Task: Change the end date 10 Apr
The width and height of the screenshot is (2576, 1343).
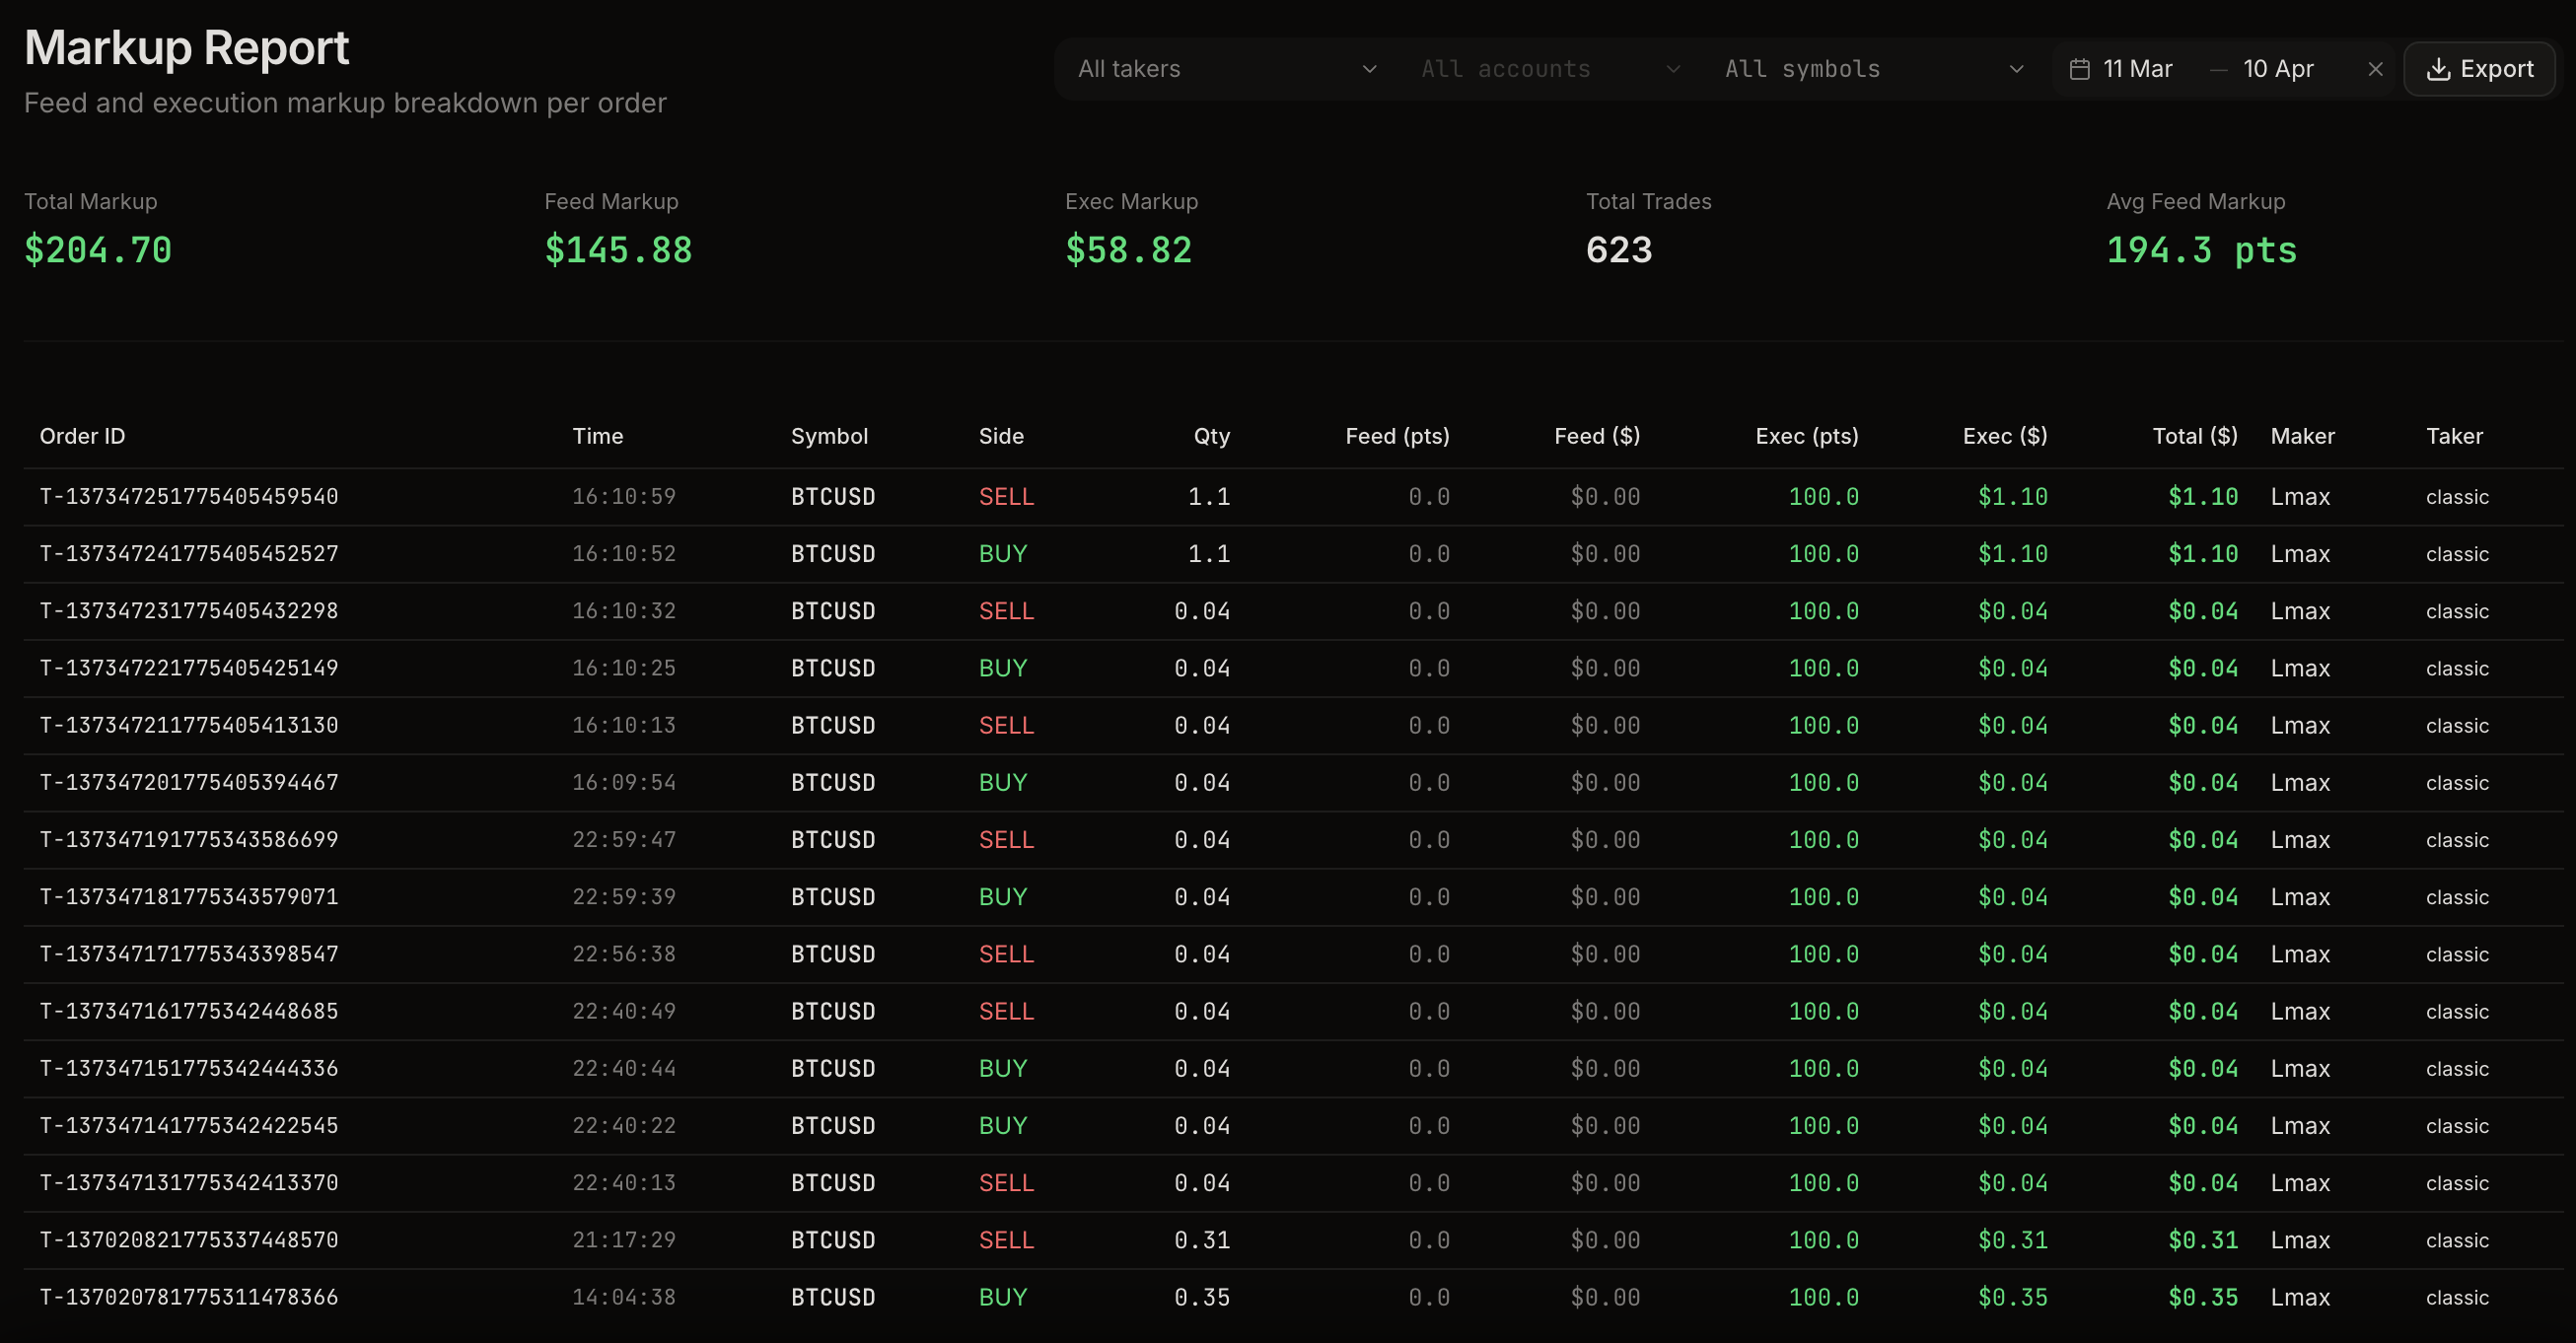Action: click(2278, 68)
